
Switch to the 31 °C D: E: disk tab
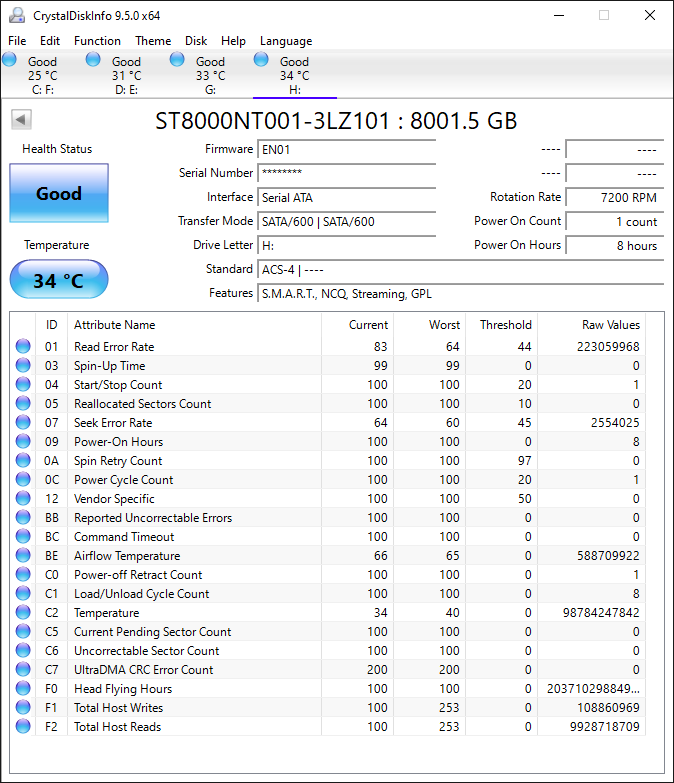(126, 75)
